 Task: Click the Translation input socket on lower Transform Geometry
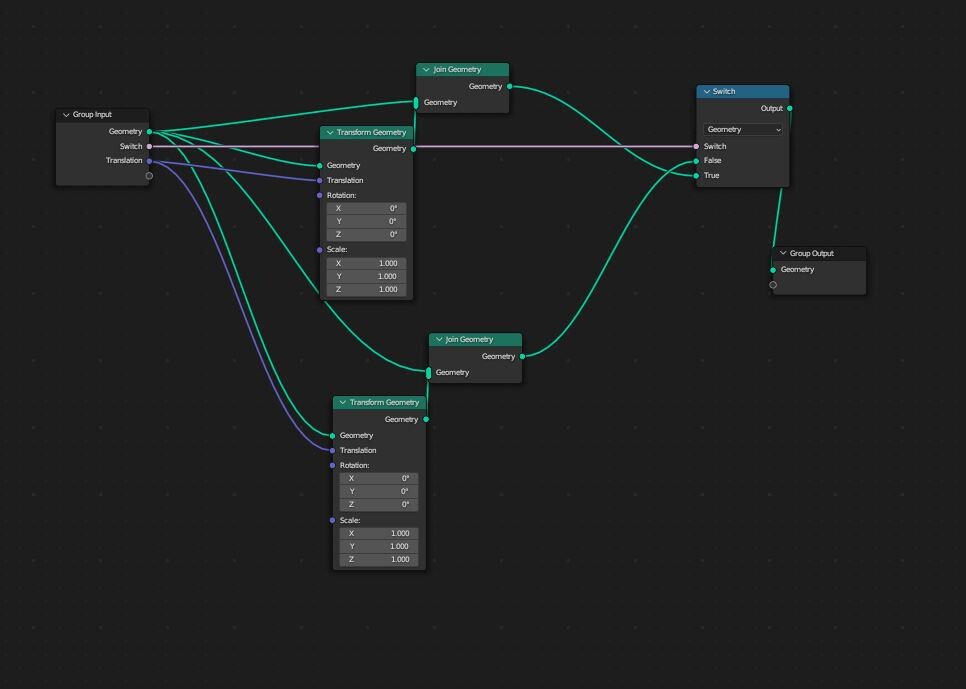(333, 450)
